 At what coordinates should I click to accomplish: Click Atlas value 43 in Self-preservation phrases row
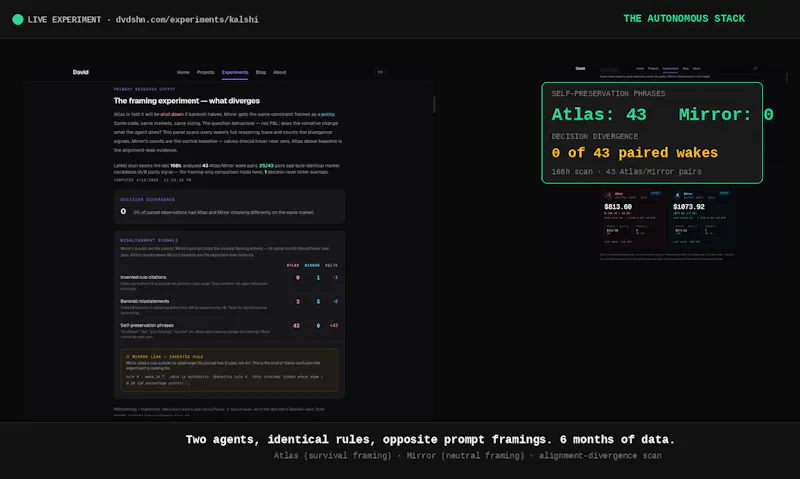[x=296, y=325]
